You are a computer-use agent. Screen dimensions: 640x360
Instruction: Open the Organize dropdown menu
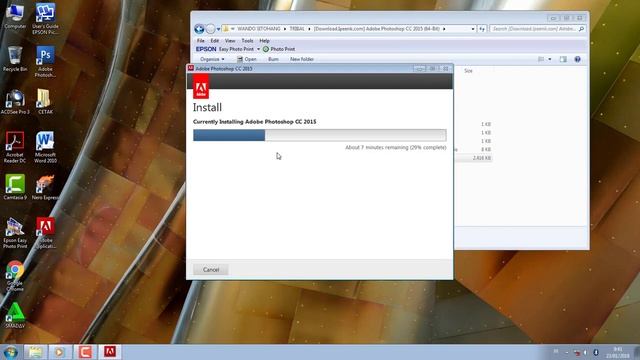(212, 59)
